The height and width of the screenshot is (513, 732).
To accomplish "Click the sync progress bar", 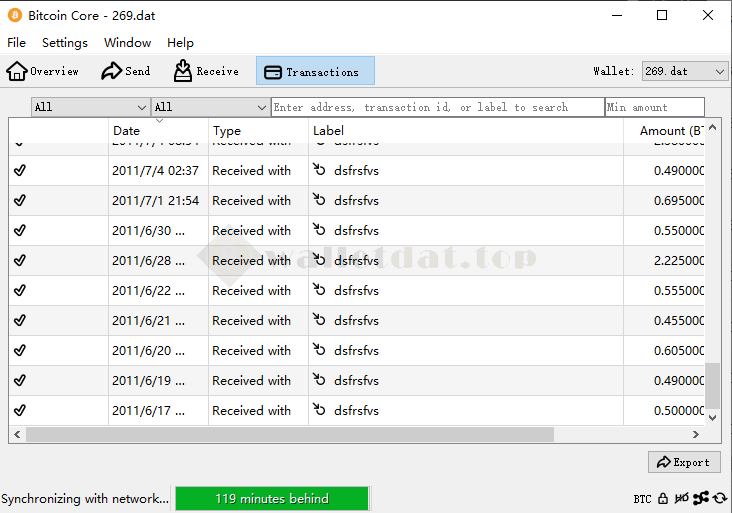I will coord(272,498).
